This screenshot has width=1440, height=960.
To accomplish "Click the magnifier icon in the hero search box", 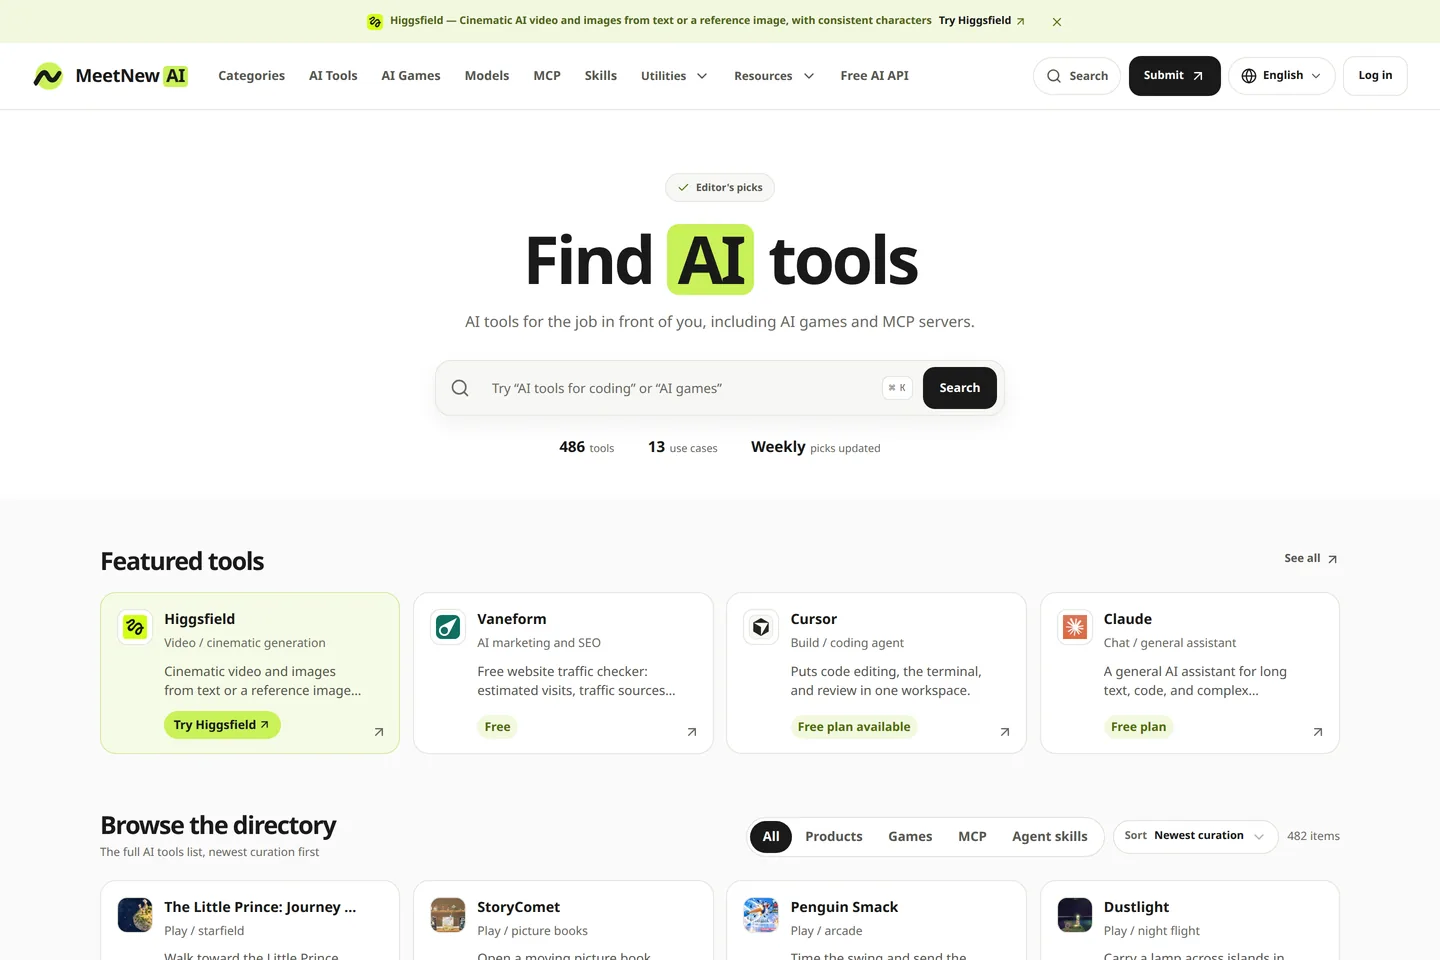I will tap(460, 388).
